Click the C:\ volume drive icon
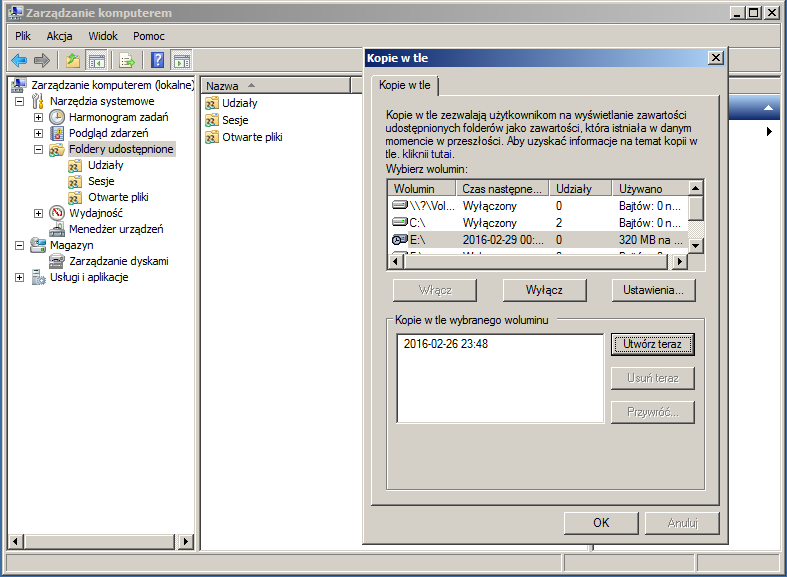This screenshot has height=577, width=787. (400, 222)
